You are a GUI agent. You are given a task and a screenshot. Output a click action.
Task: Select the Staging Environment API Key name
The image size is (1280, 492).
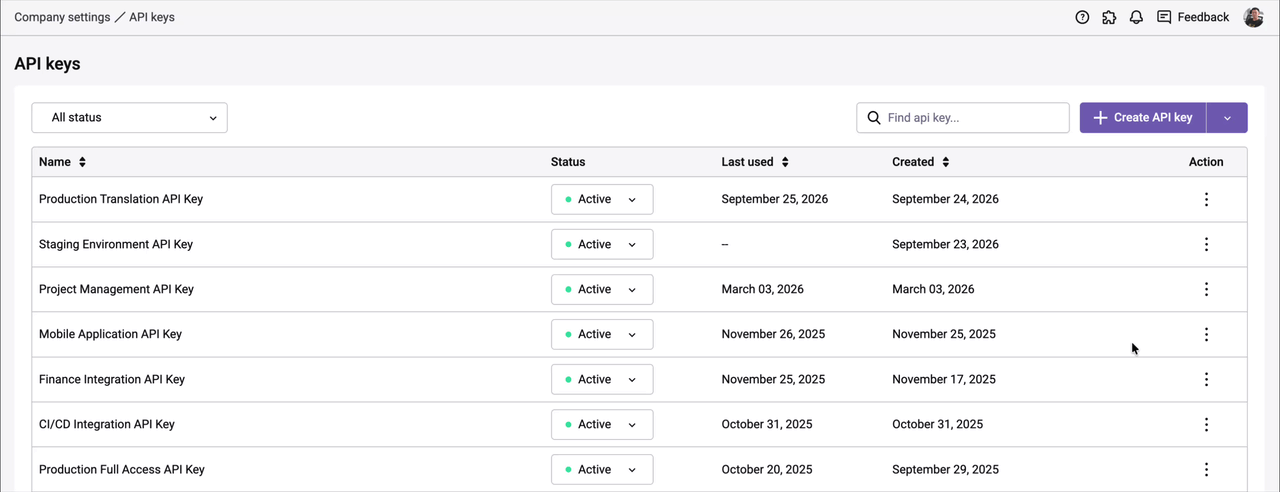(116, 244)
